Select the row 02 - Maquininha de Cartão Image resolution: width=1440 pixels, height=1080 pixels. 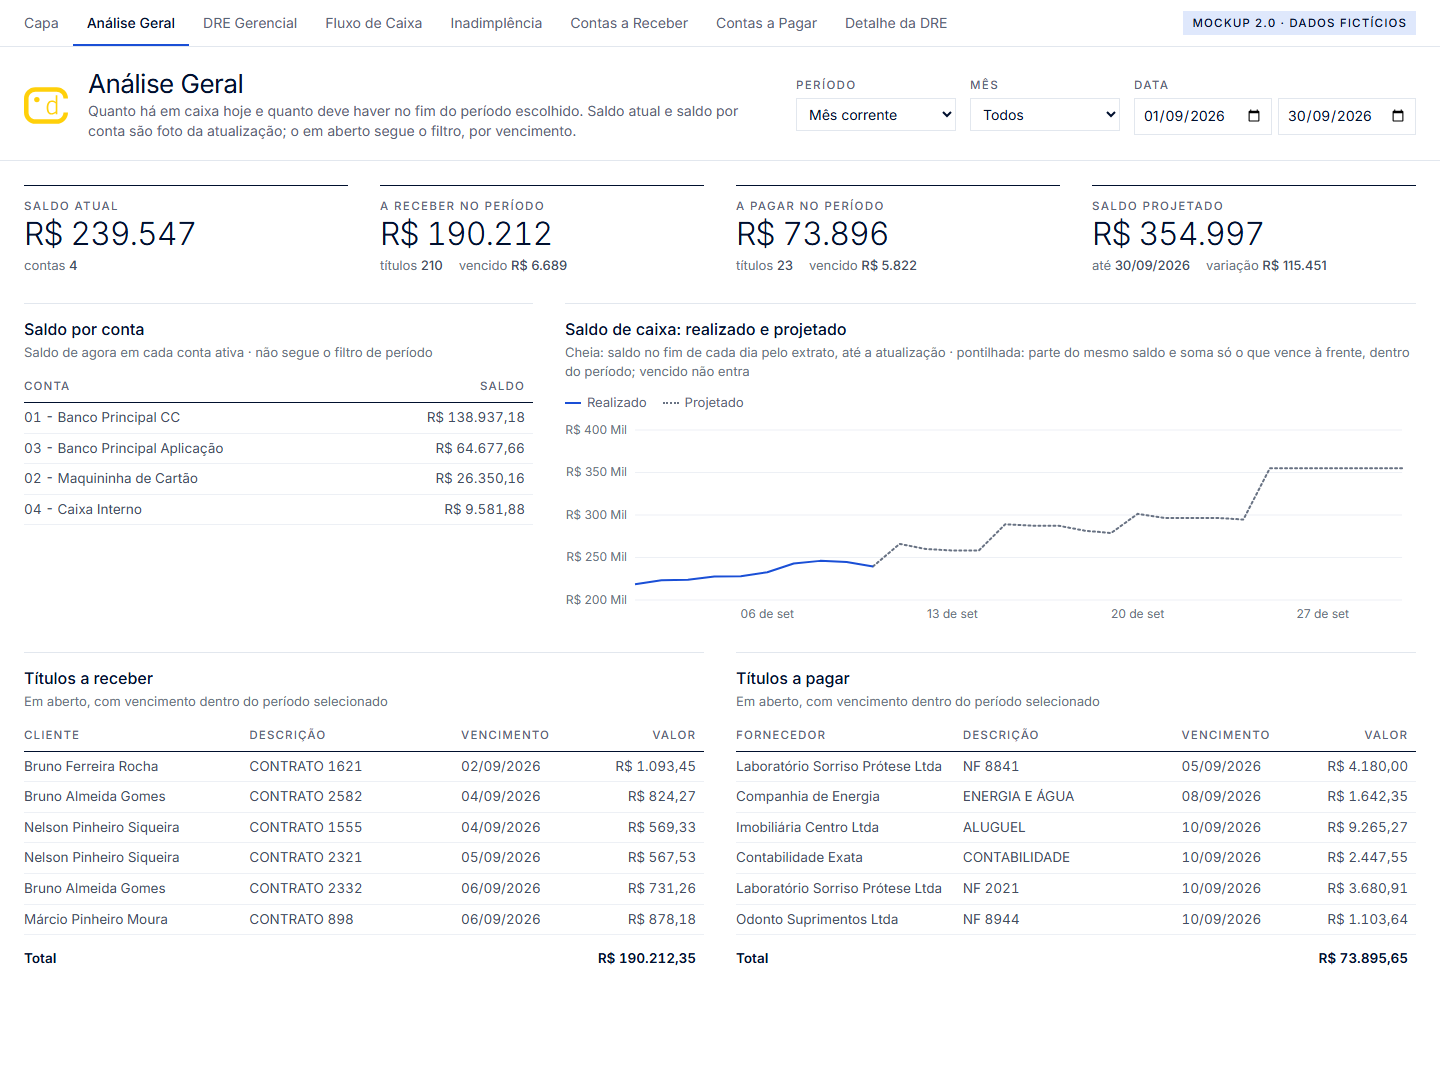point(278,479)
